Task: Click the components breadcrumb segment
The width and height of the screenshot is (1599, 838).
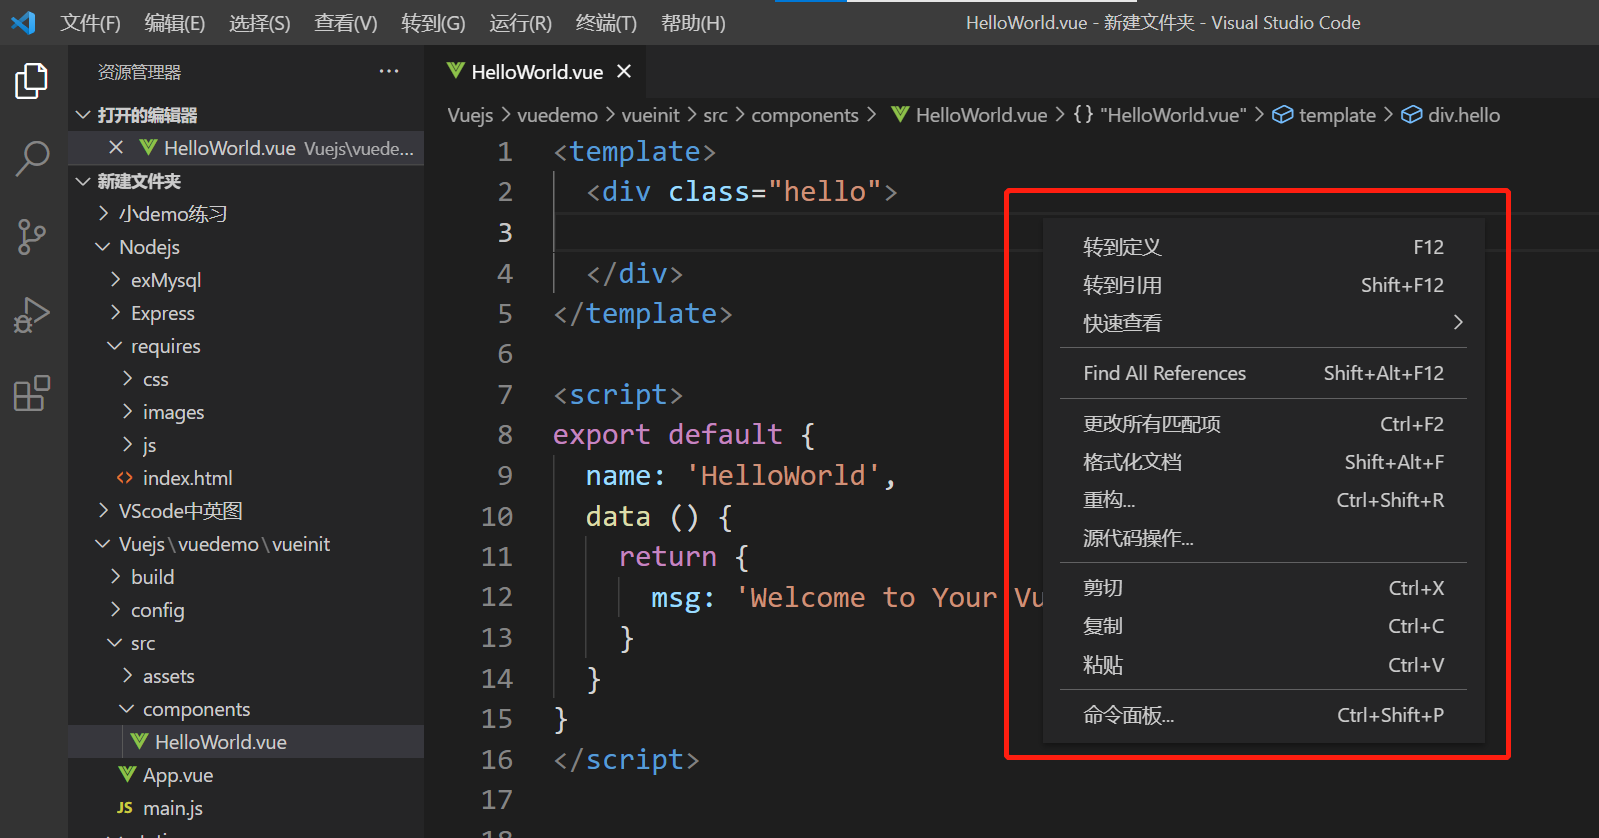Action: tap(805, 115)
